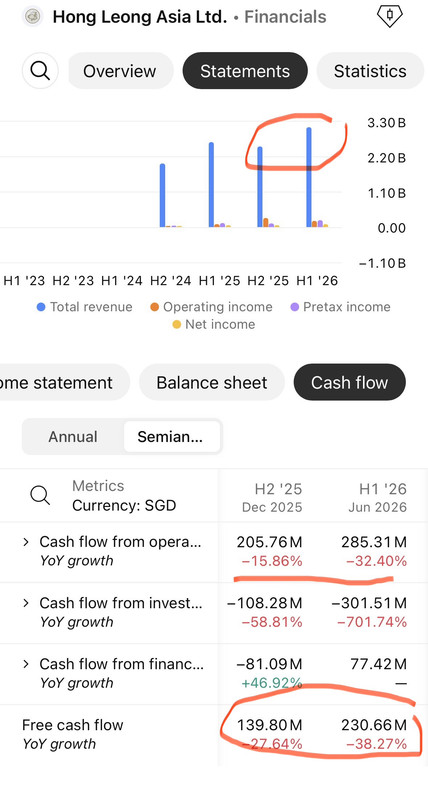Tap the Hong Leong Asia company logo
This screenshot has width=428, height=799.
click(x=33, y=17)
